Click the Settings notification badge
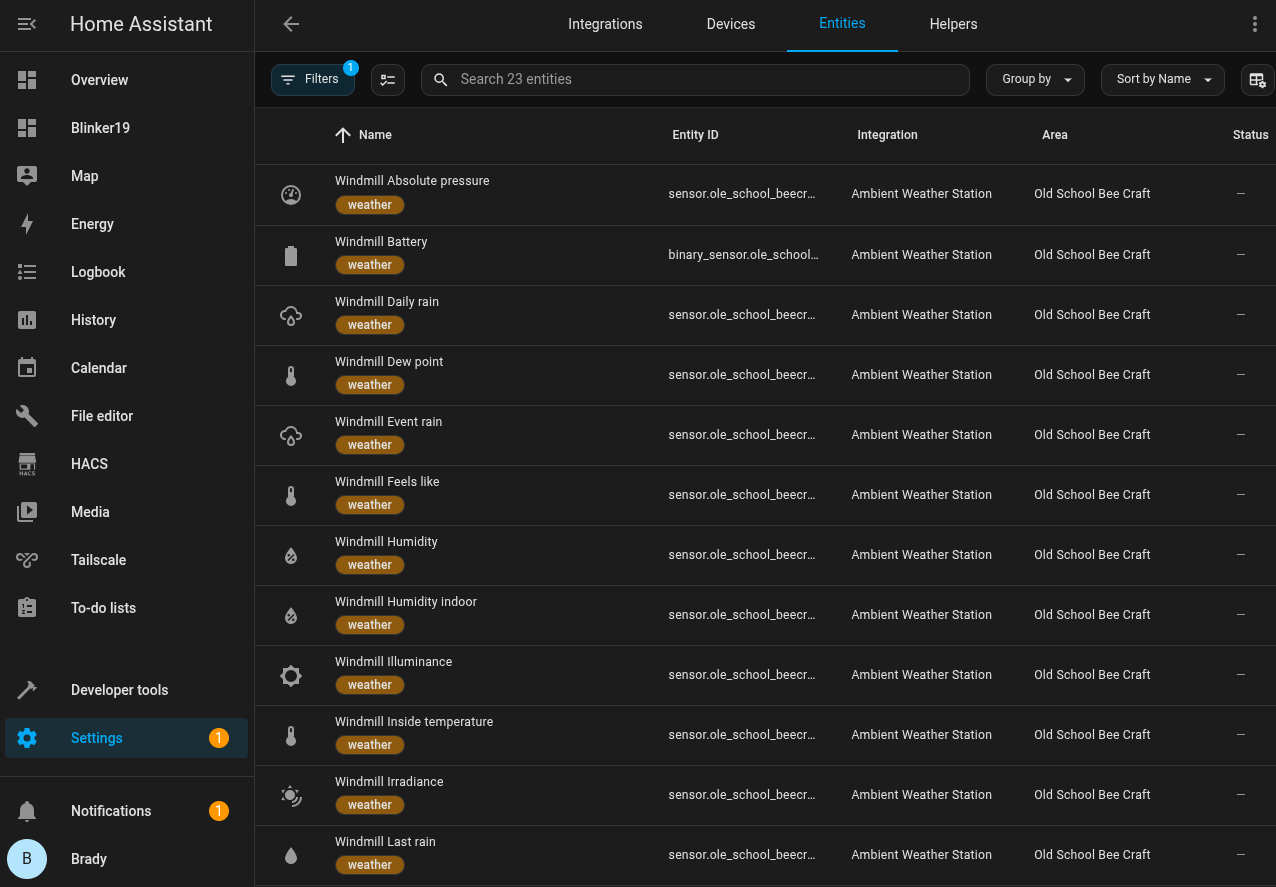Viewport: 1276px width, 887px height. click(x=219, y=738)
